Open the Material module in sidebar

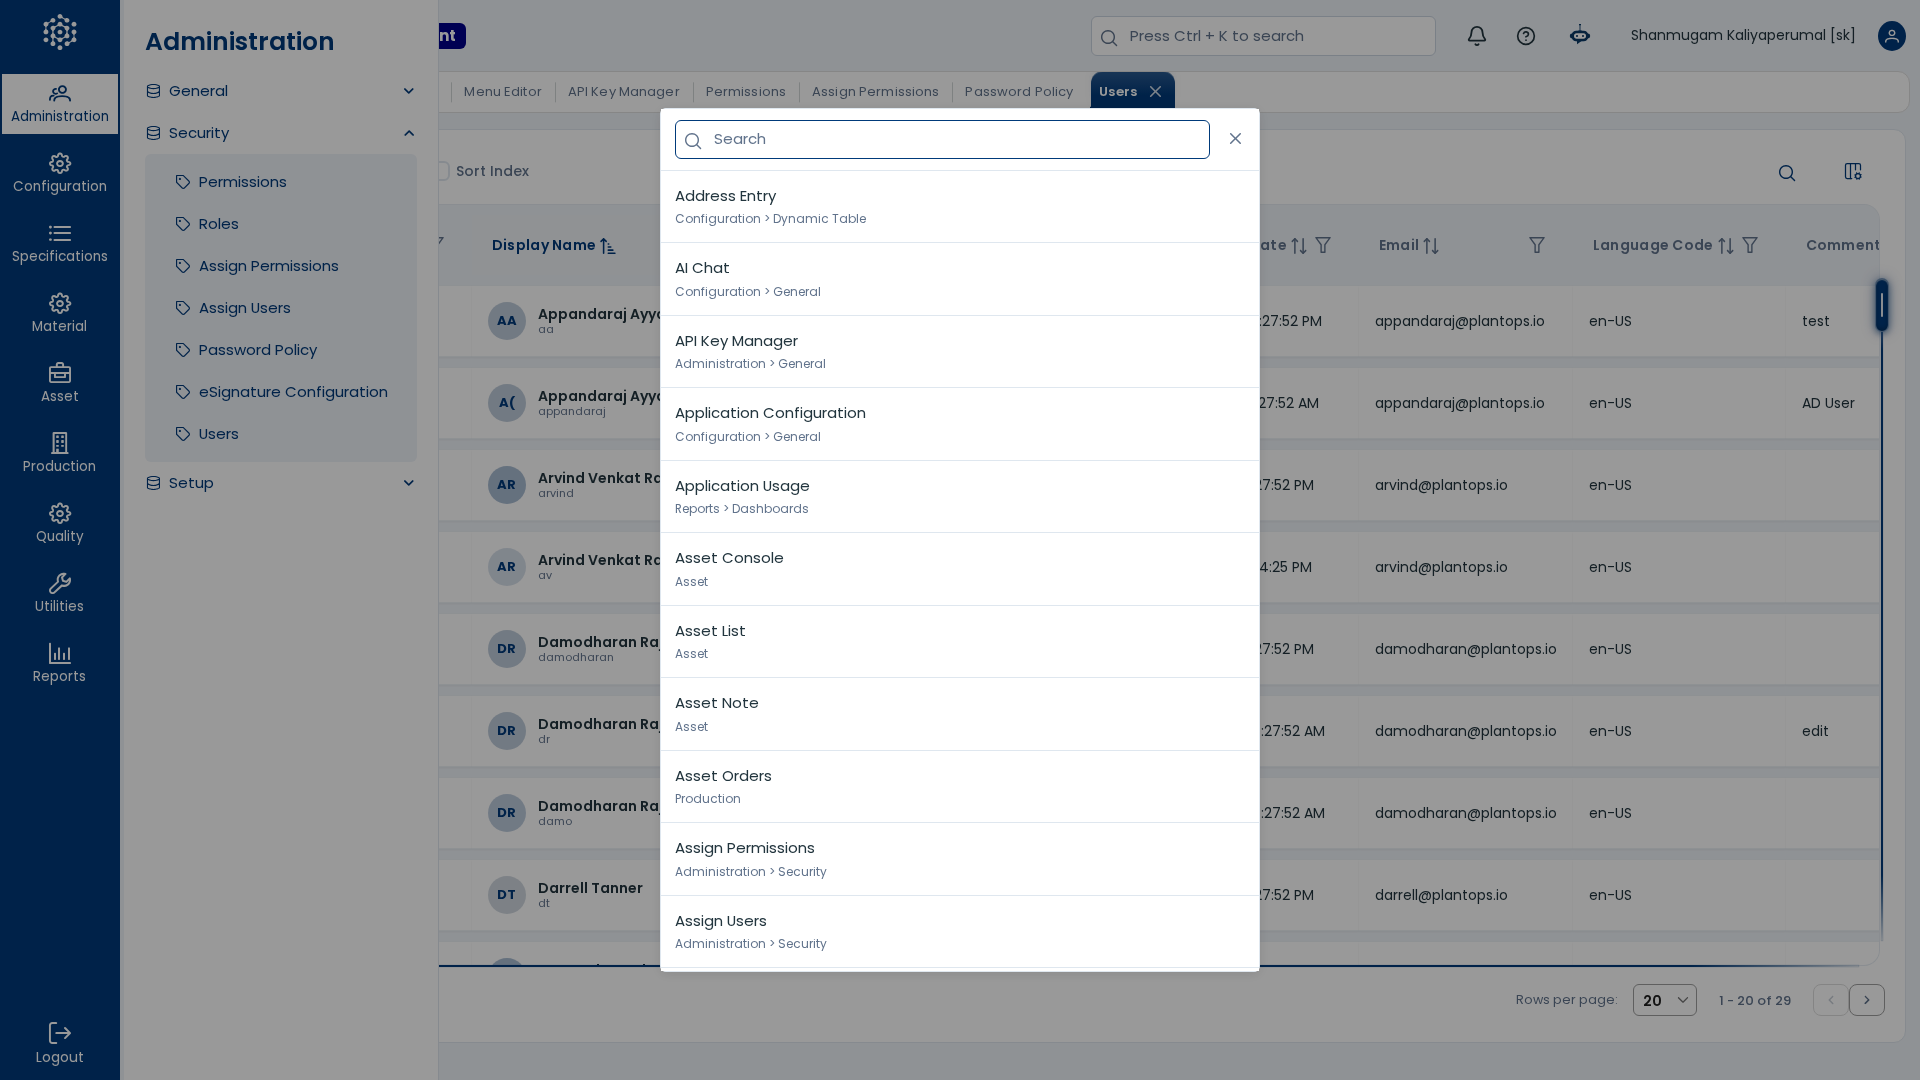[x=60, y=314]
